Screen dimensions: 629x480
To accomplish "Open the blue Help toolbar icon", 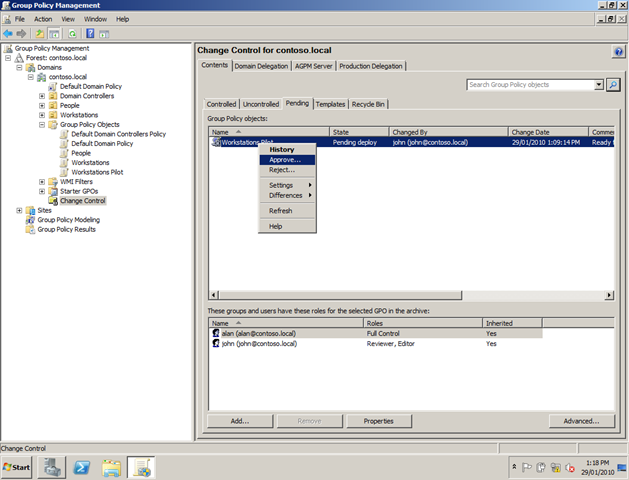I will [x=88, y=33].
